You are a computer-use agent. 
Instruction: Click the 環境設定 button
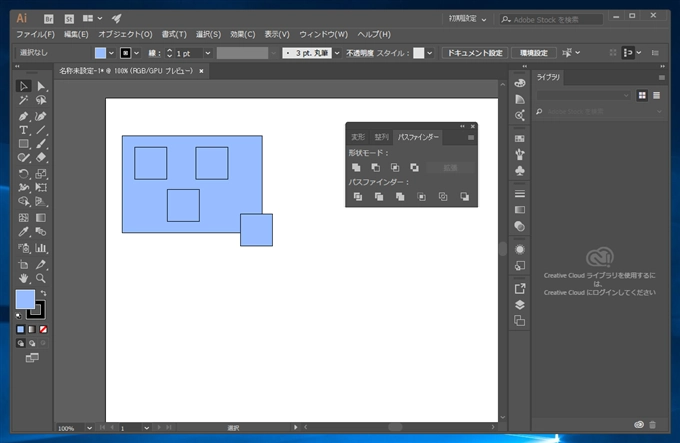click(534, 53)
